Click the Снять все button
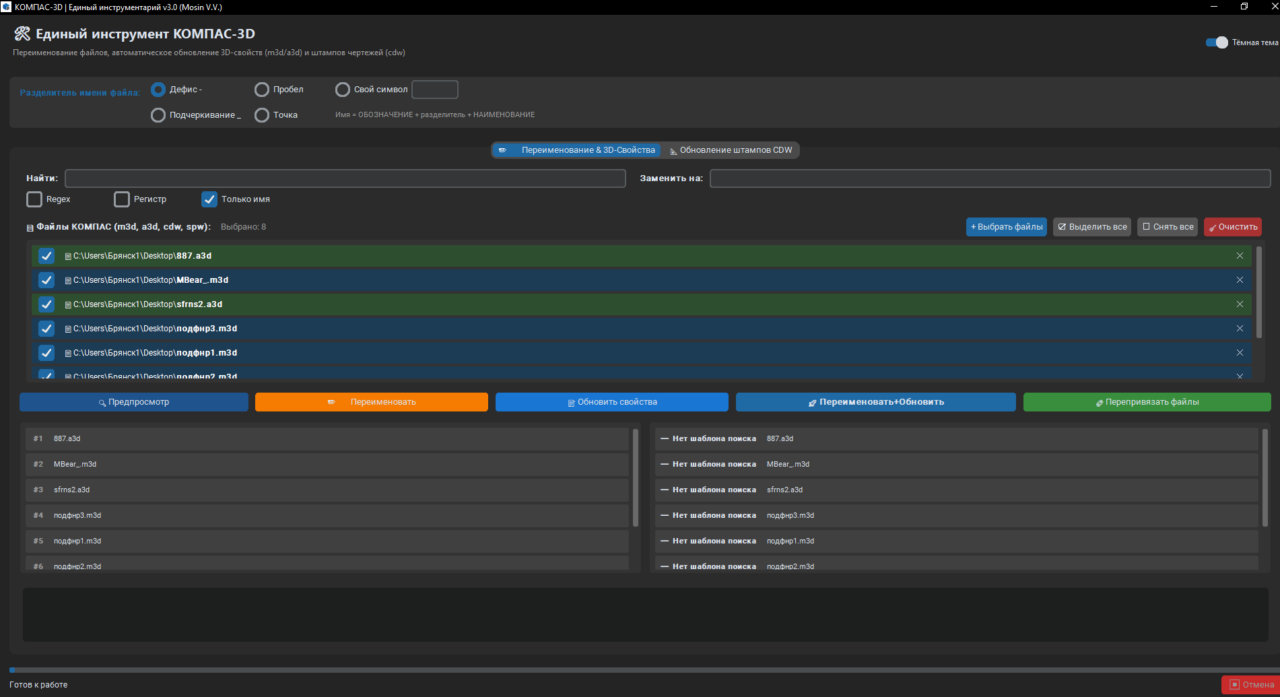This screenshot has width=1280, height=697. click(1168, 227)
